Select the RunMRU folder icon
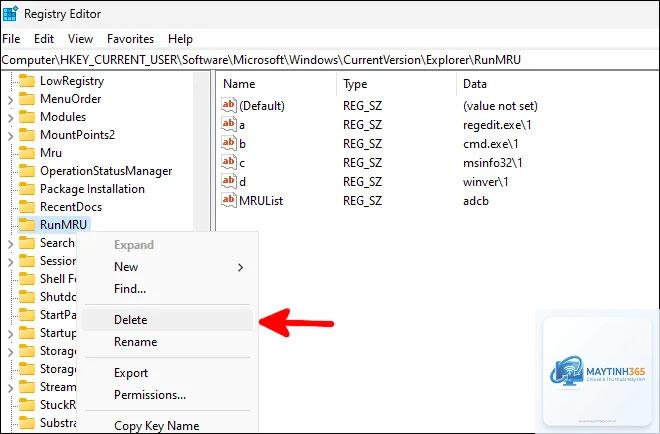 (x=27, y=224)
